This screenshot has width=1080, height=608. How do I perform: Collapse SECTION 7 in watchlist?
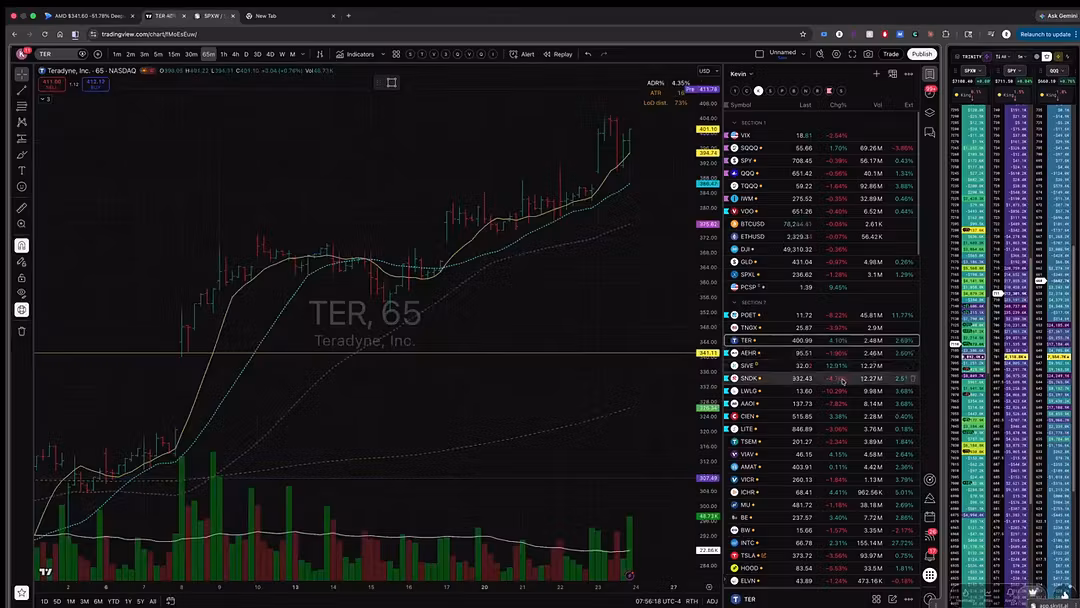click(x=734, y=302)
